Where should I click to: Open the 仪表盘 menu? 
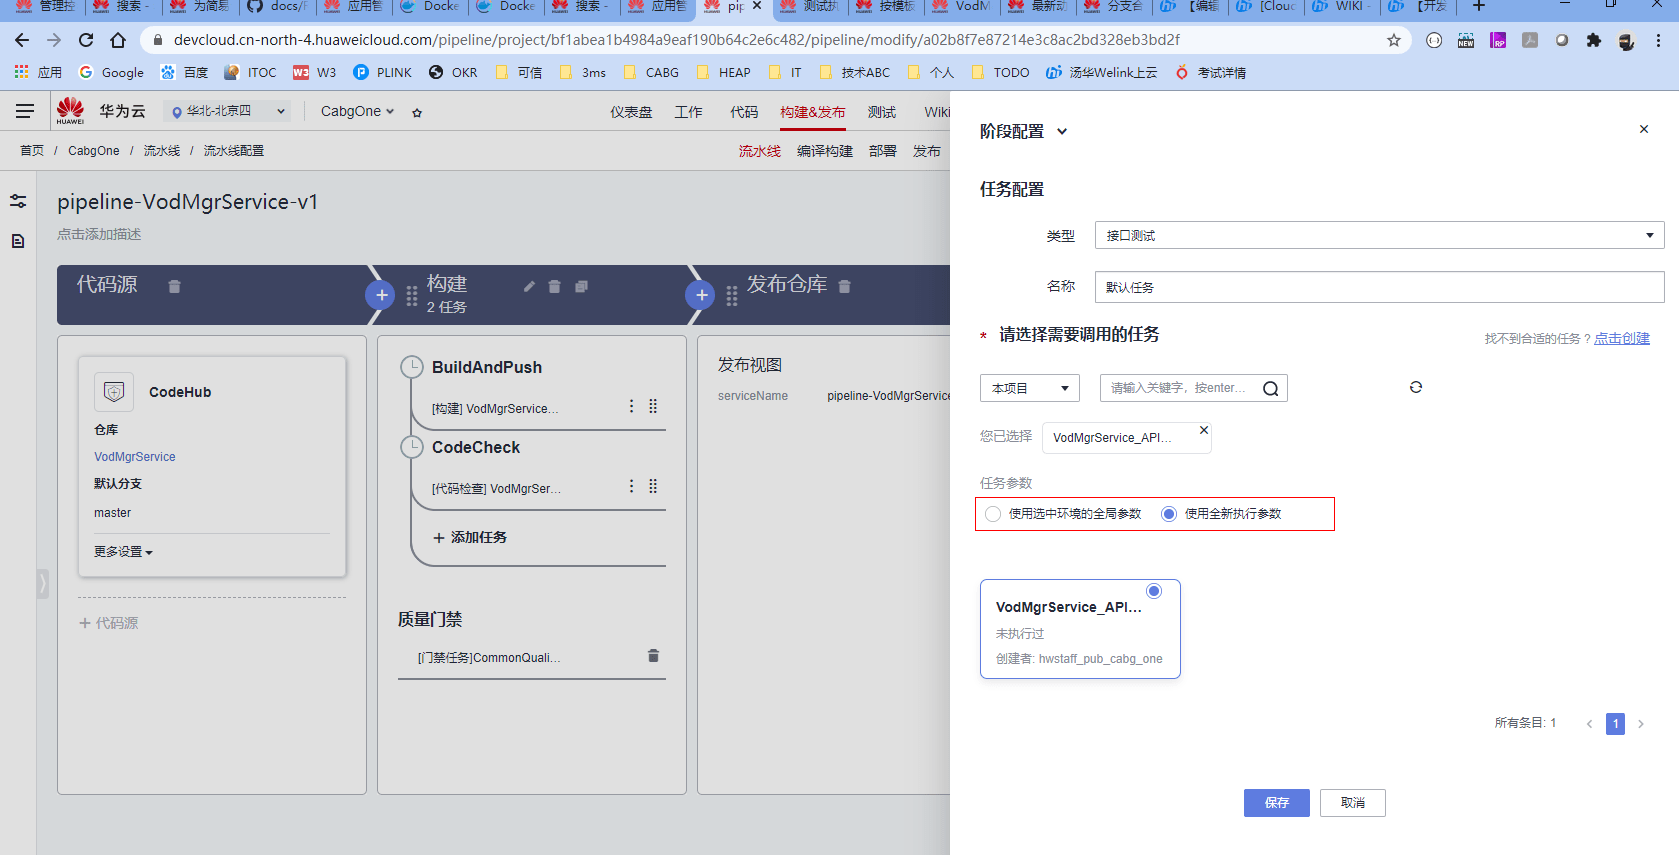pyautogui.click(x=631, y=112)
